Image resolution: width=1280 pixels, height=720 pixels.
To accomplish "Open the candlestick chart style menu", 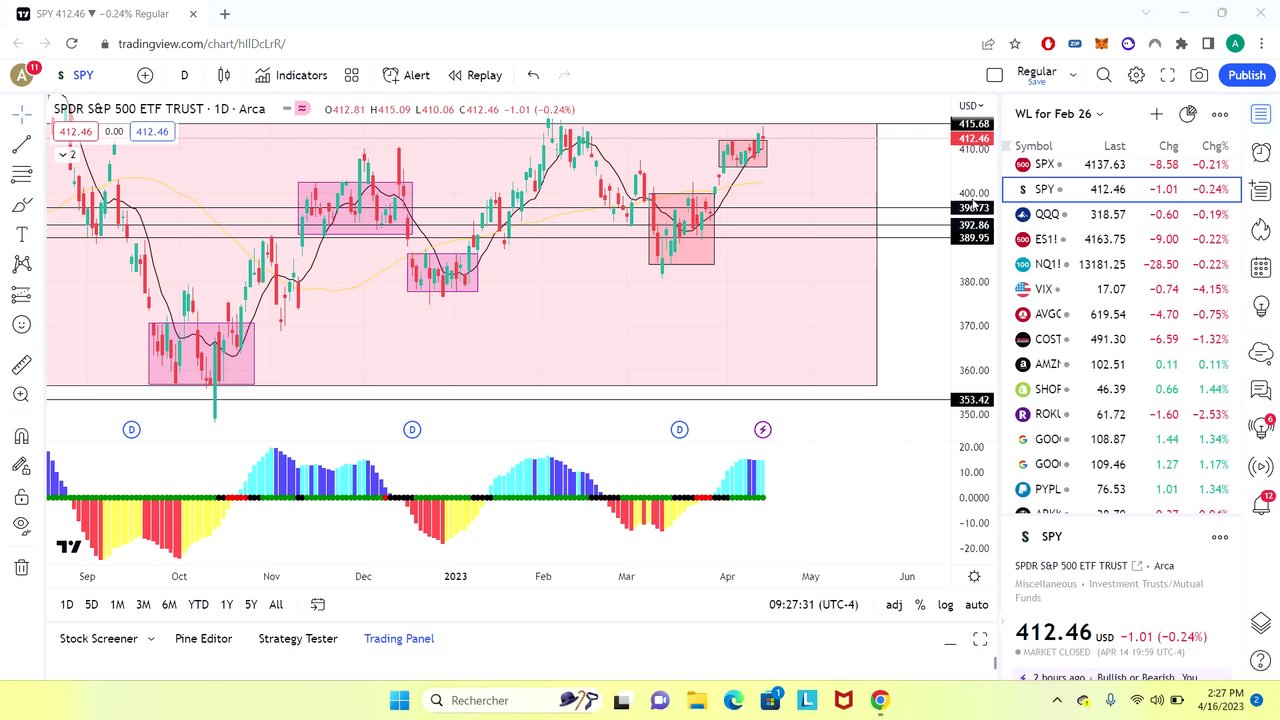I will click(224, 75).
